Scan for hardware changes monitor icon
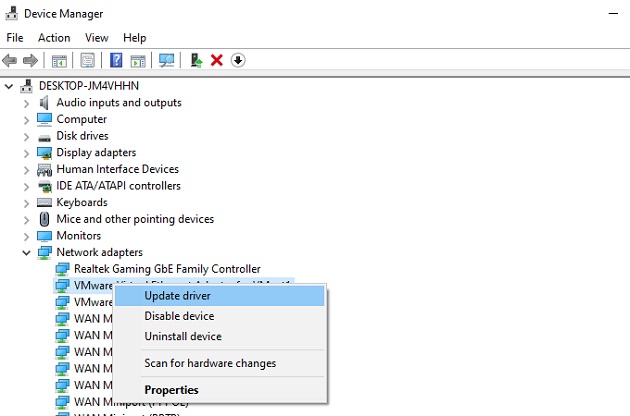The height and width of the screenshot is (416, 630). [166, 61]
